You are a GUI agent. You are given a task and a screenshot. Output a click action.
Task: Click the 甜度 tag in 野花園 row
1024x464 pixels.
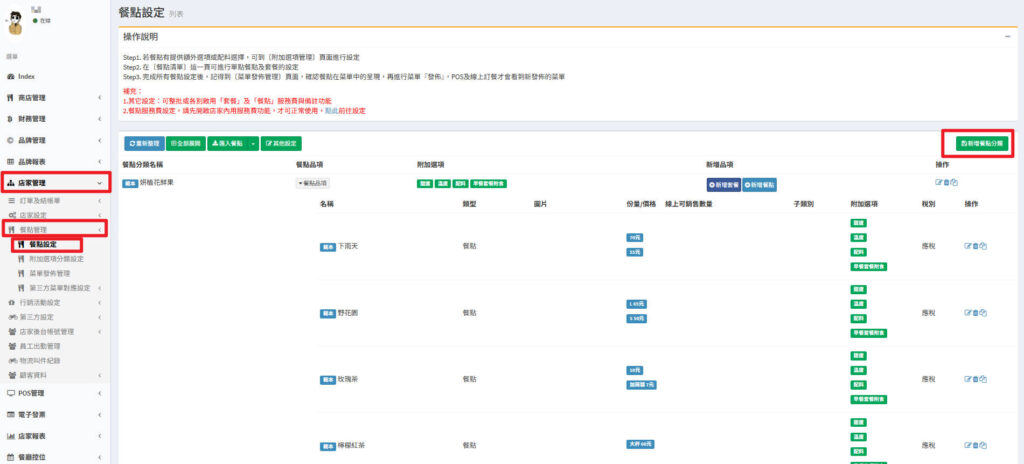[858, 289]
